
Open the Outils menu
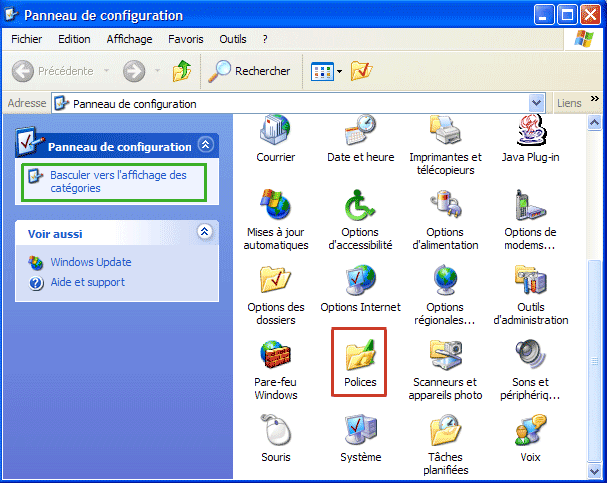click(x=233, y=39)
